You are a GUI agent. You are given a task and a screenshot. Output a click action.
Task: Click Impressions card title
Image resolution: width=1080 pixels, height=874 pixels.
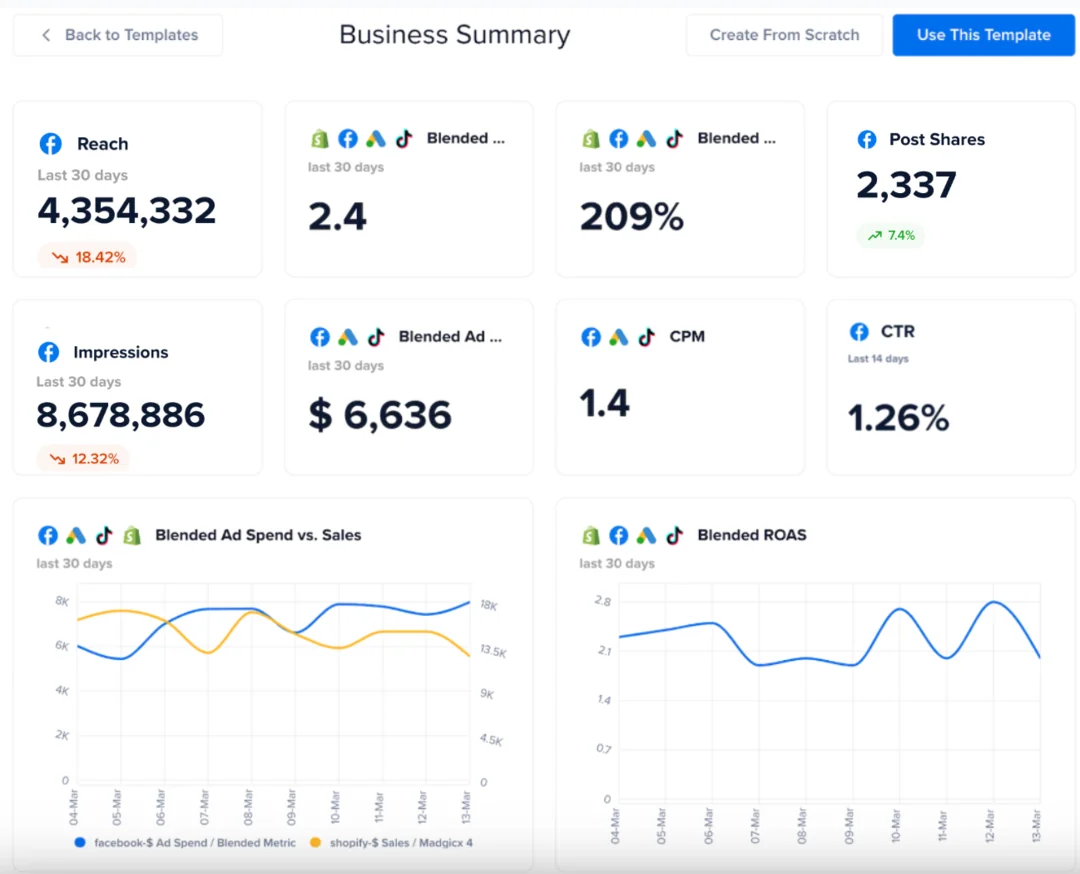point(121,353)
